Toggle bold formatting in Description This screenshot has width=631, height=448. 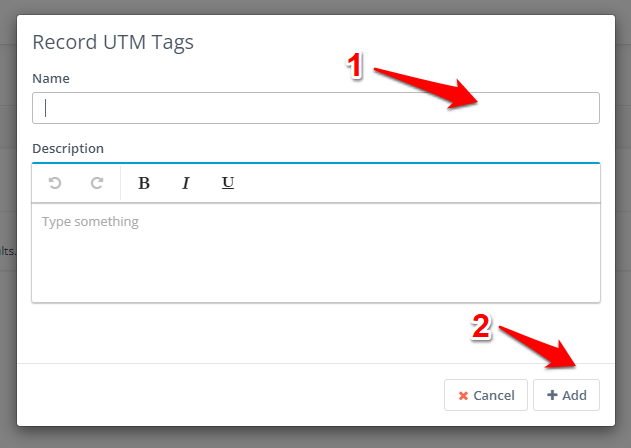(x=144, y=183)
